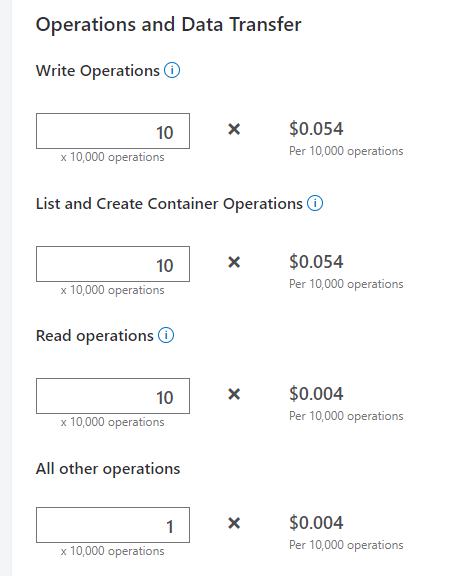Click the $0.004 price for All other operations

pos(316,523)
